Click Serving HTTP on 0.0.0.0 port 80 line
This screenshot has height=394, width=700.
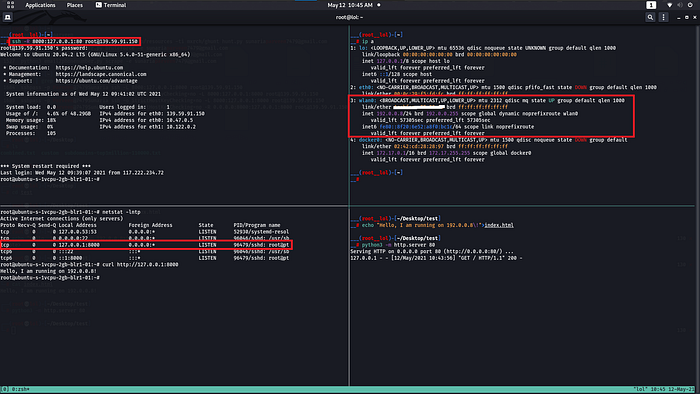(432, 252)
